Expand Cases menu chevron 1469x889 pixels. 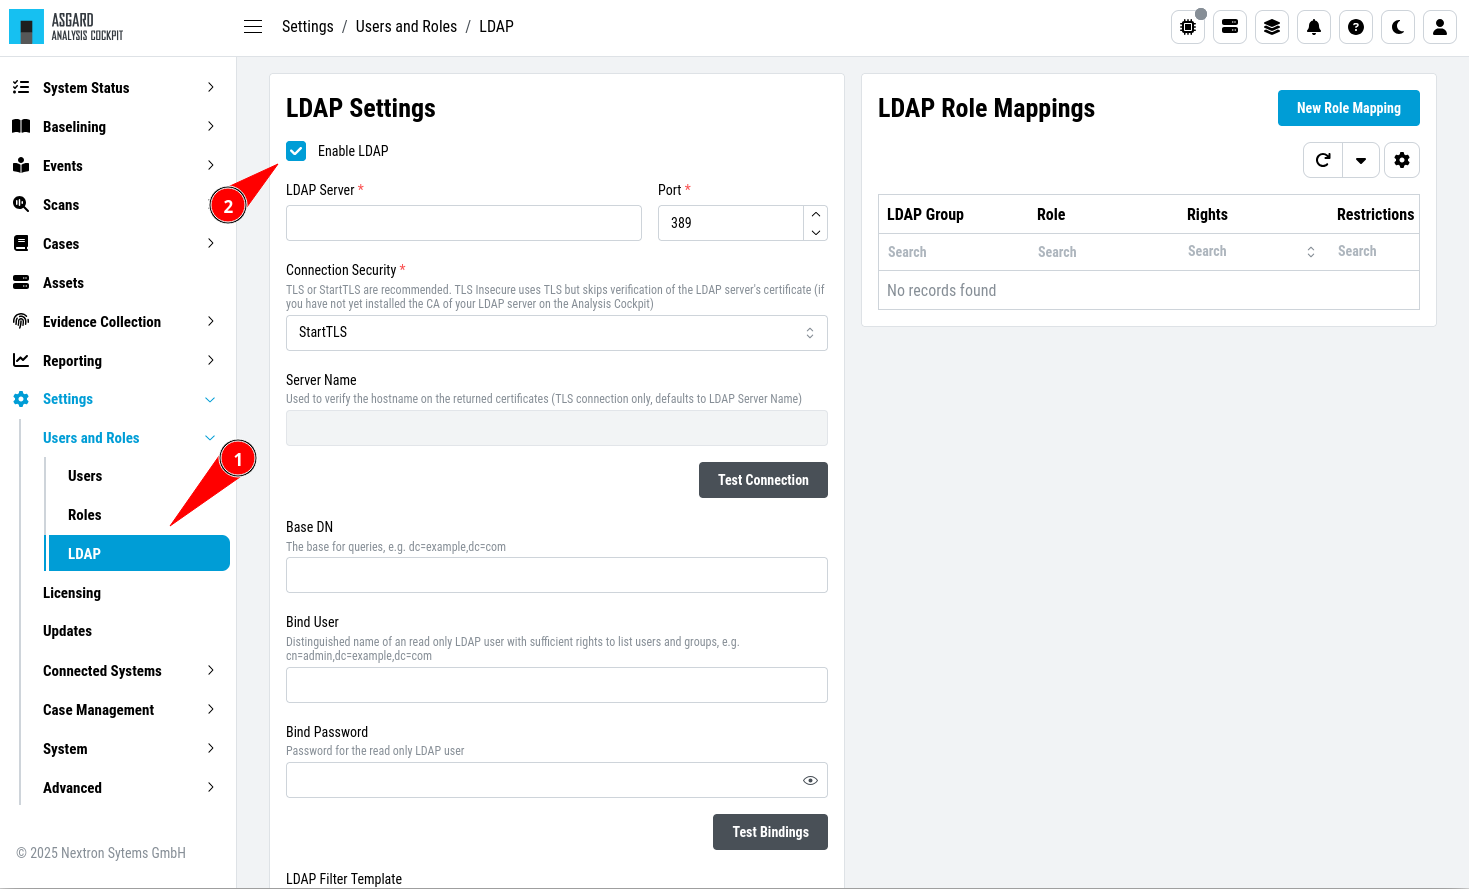[210, 243]
